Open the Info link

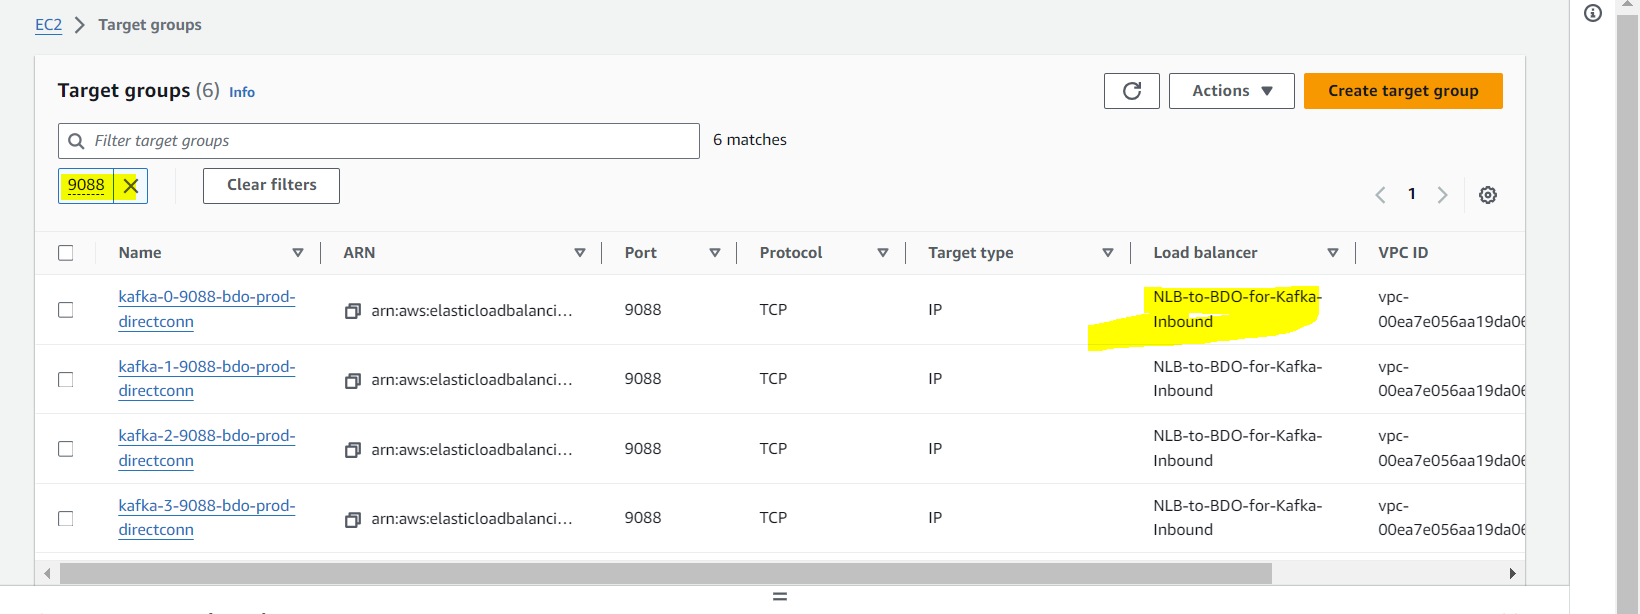coord(242,92)
